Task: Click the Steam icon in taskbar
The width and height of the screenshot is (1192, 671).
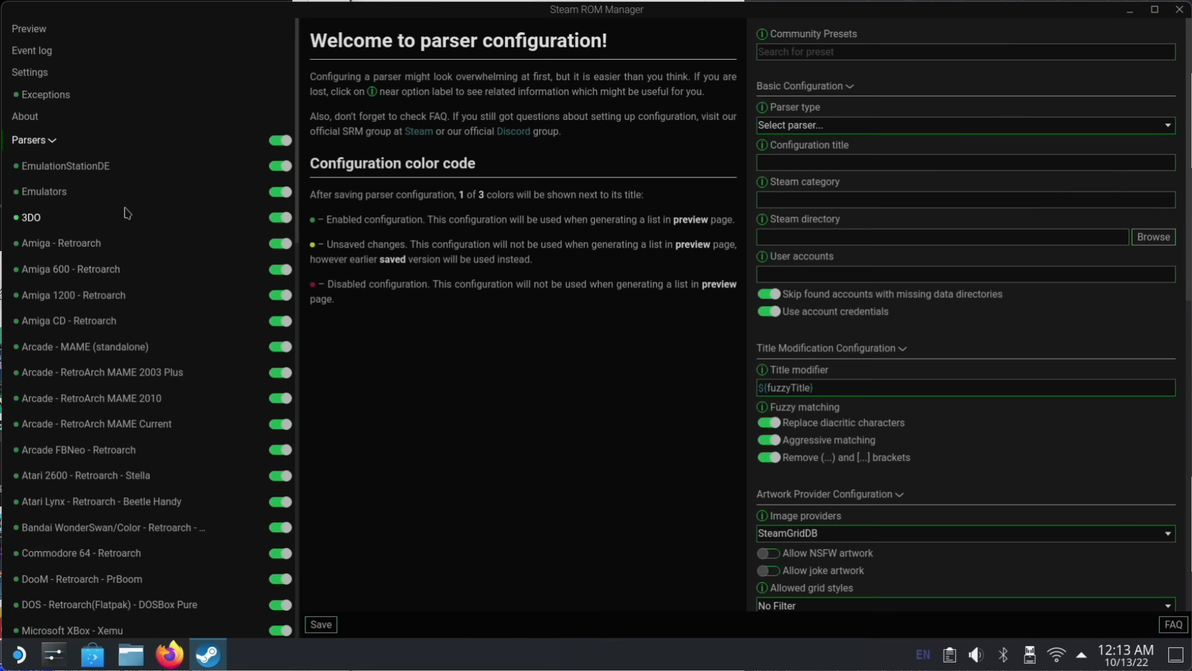Action: (x=208, y=654)
